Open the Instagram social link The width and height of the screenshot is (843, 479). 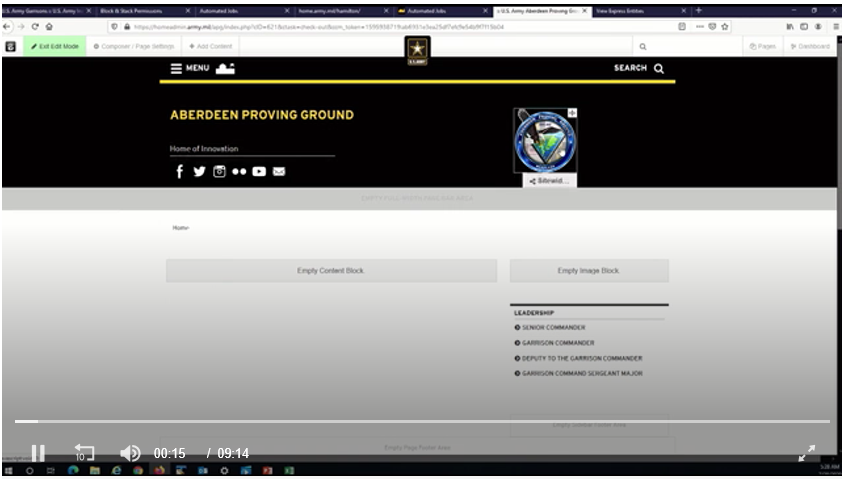click(219, 171)
